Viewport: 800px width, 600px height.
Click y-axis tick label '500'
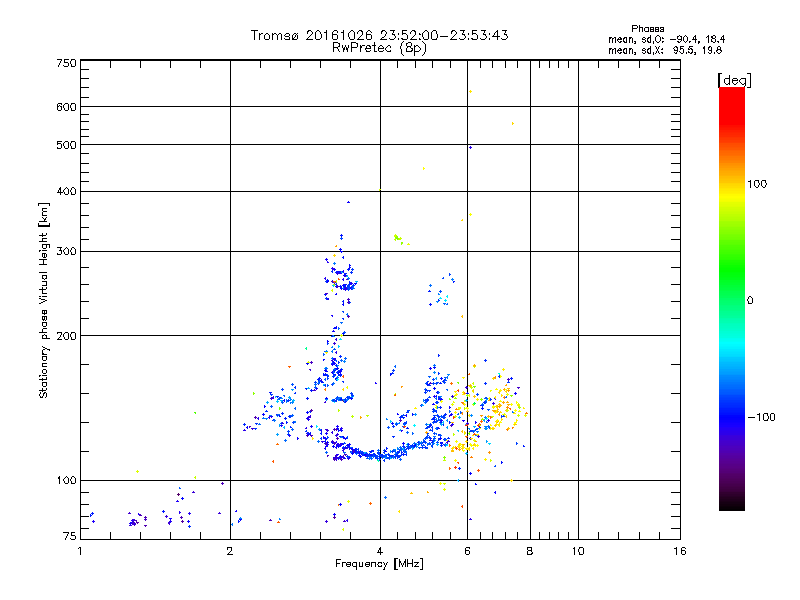tap(67, 145)
